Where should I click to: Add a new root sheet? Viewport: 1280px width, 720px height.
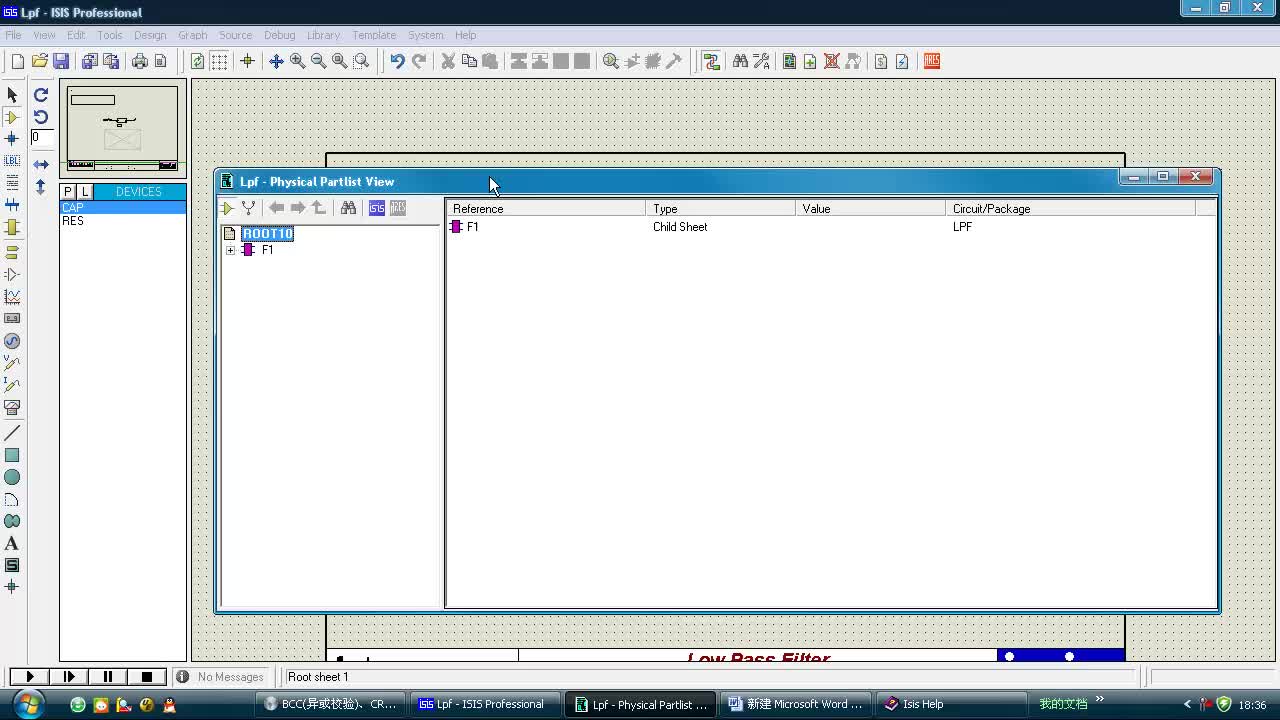810,61
